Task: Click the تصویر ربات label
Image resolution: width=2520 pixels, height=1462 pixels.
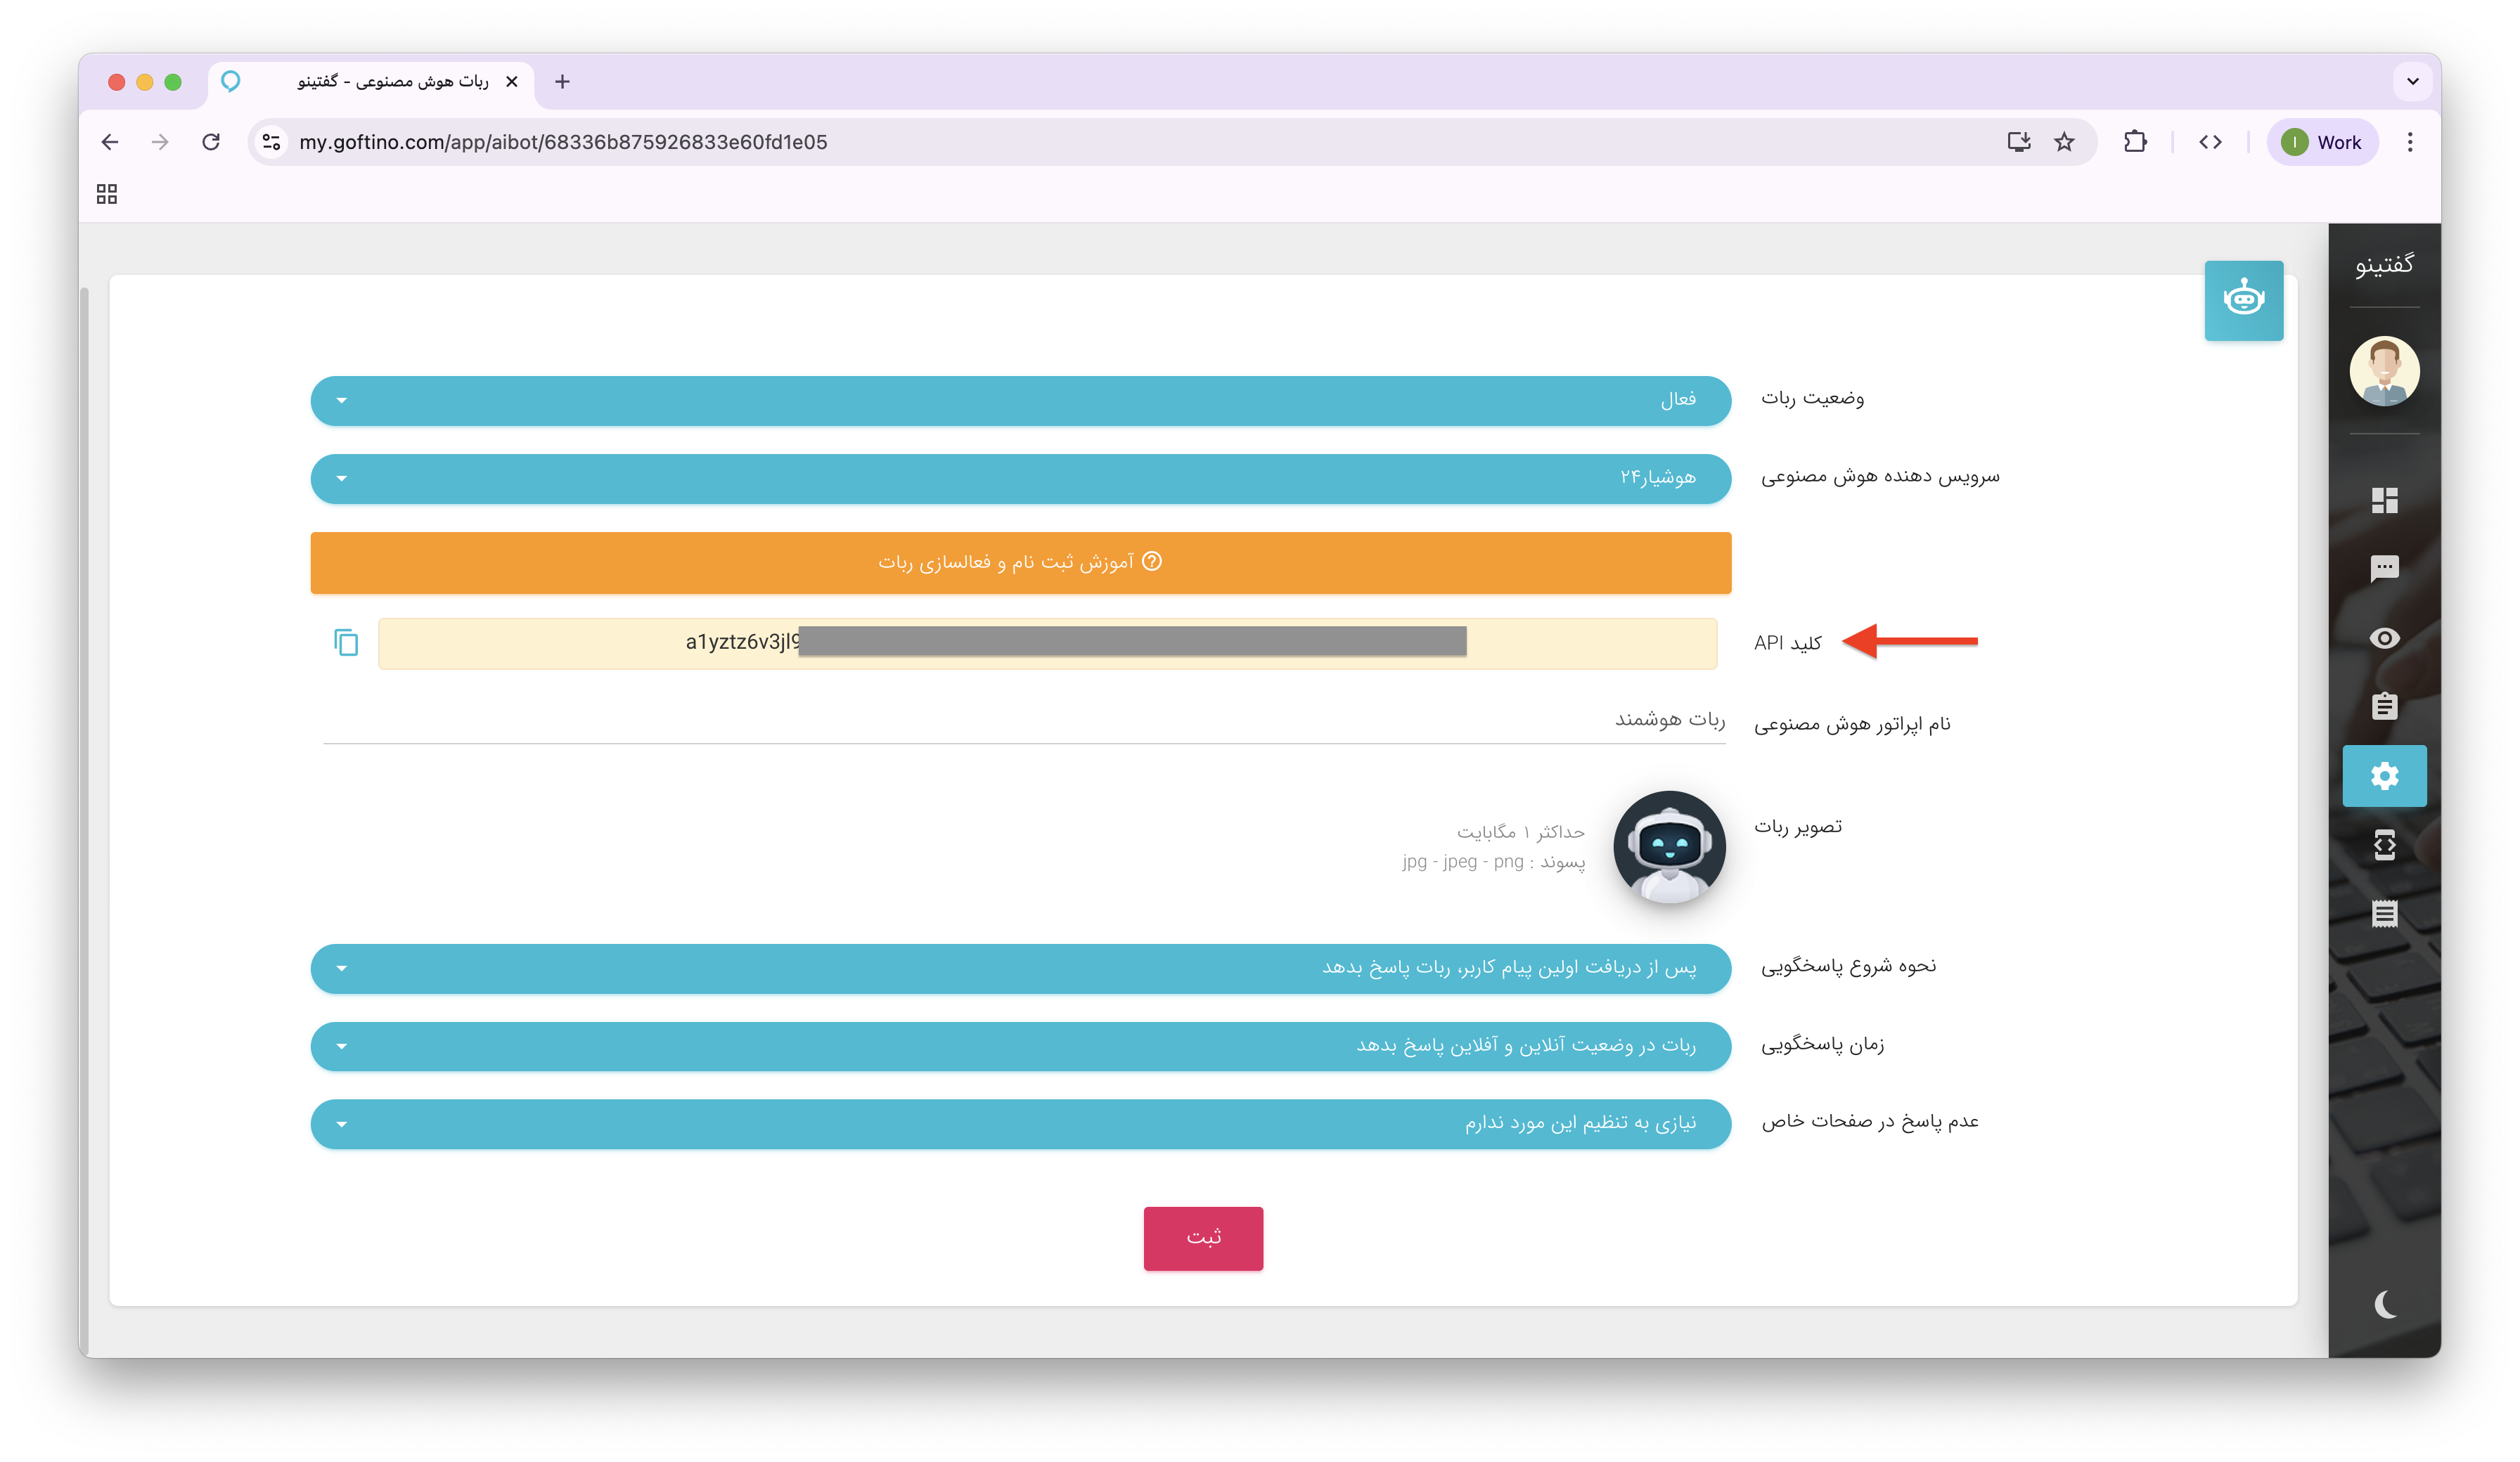Action: pos(1797,827)
